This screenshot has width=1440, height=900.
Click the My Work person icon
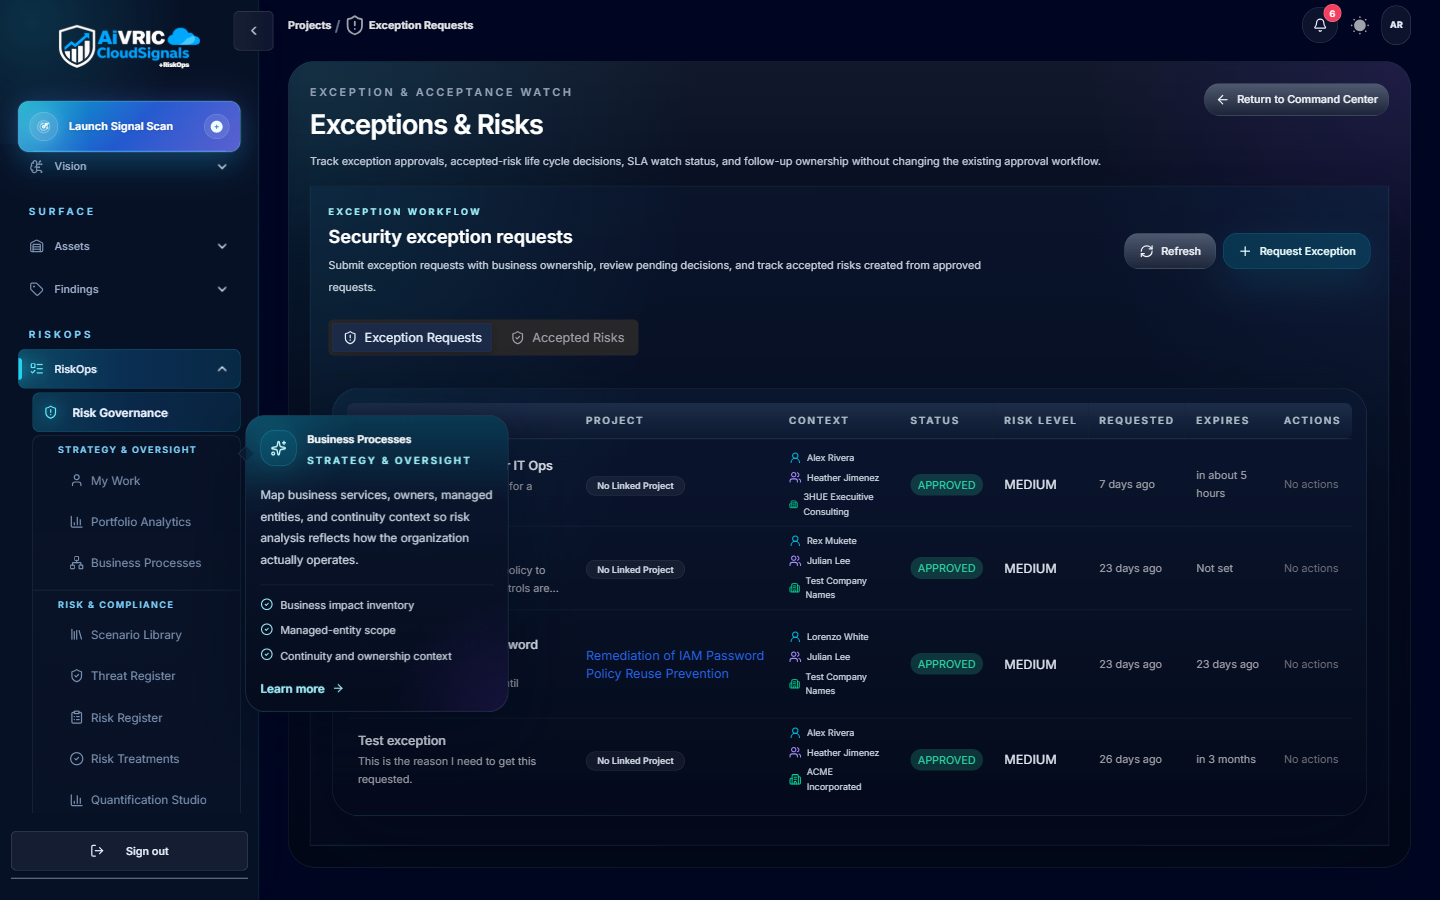(77, 481)
